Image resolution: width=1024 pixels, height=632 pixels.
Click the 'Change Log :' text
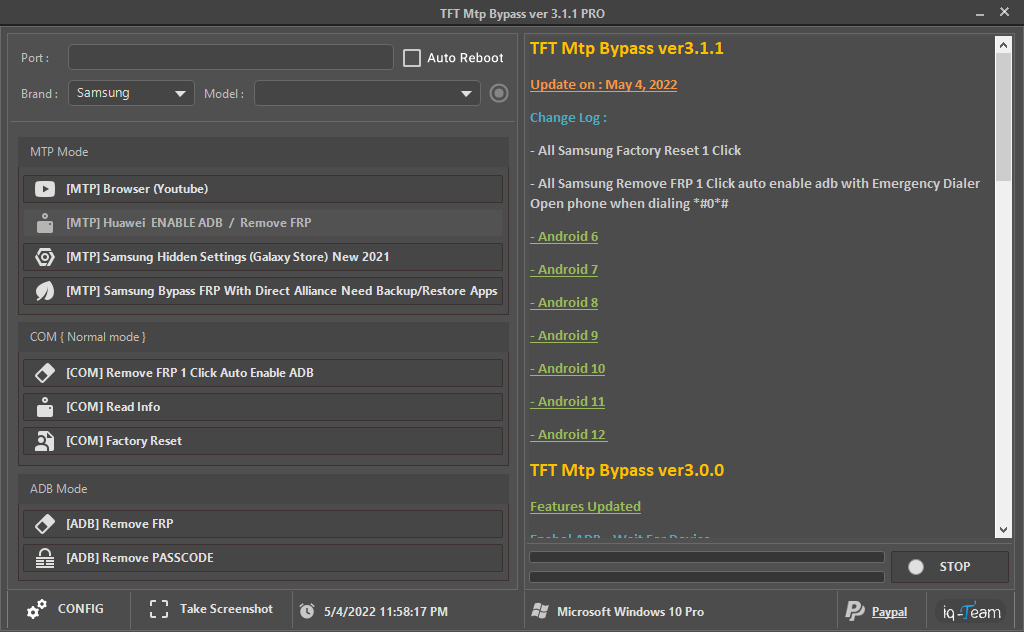coord(568,118)
